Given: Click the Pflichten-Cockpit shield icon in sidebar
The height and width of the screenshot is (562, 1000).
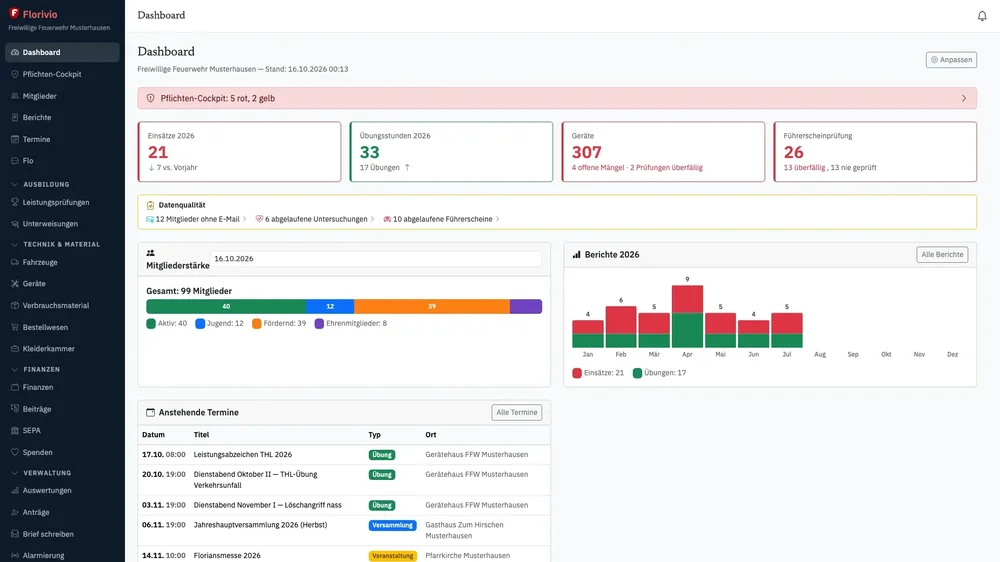Looking at the screenshot, I should pos(15,74).
